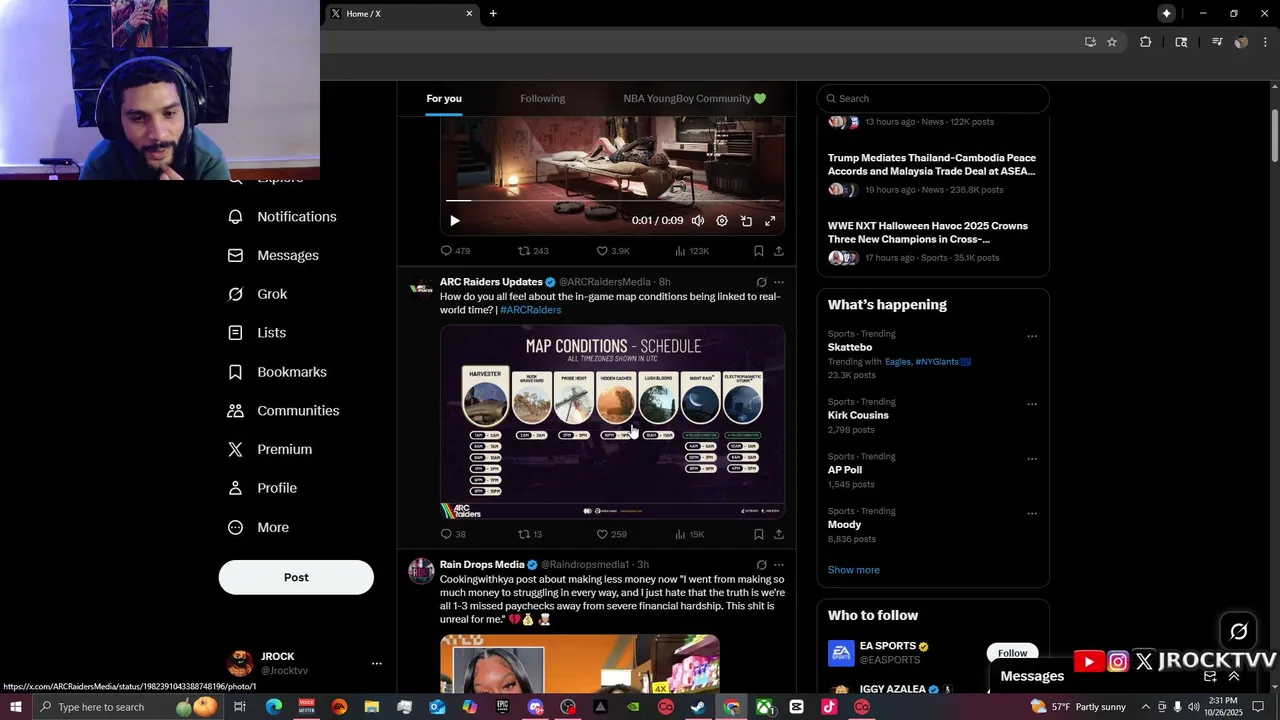Image resolution: width=1280 pixels, height=720 pixels.
Task: Share the ARC Raiders Updates post
Action: tap(779, 534)
